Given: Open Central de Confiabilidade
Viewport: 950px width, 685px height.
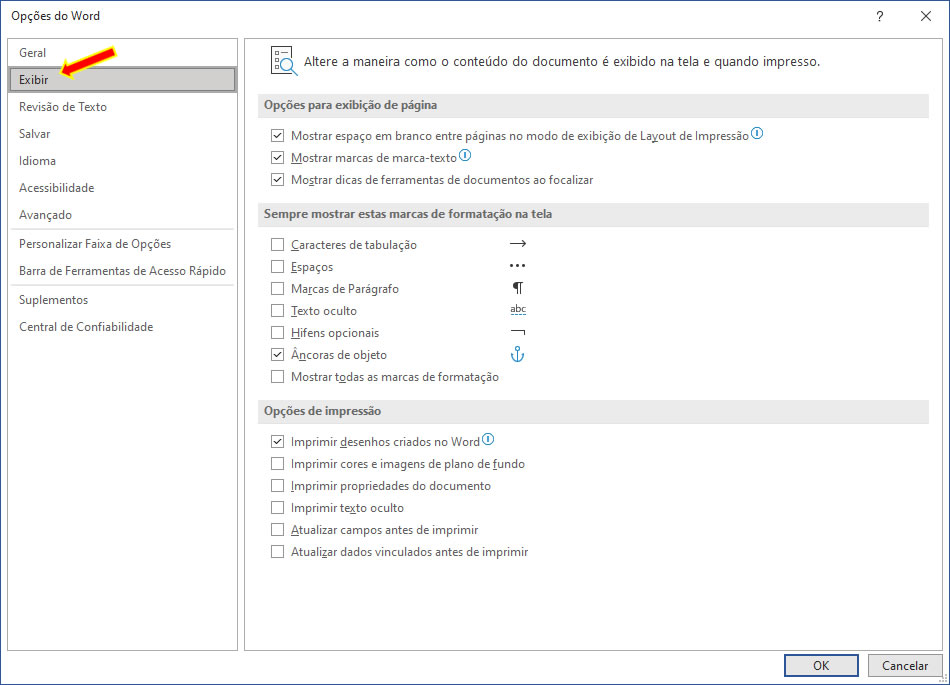Looking at the screenshot, I should 122,326.
